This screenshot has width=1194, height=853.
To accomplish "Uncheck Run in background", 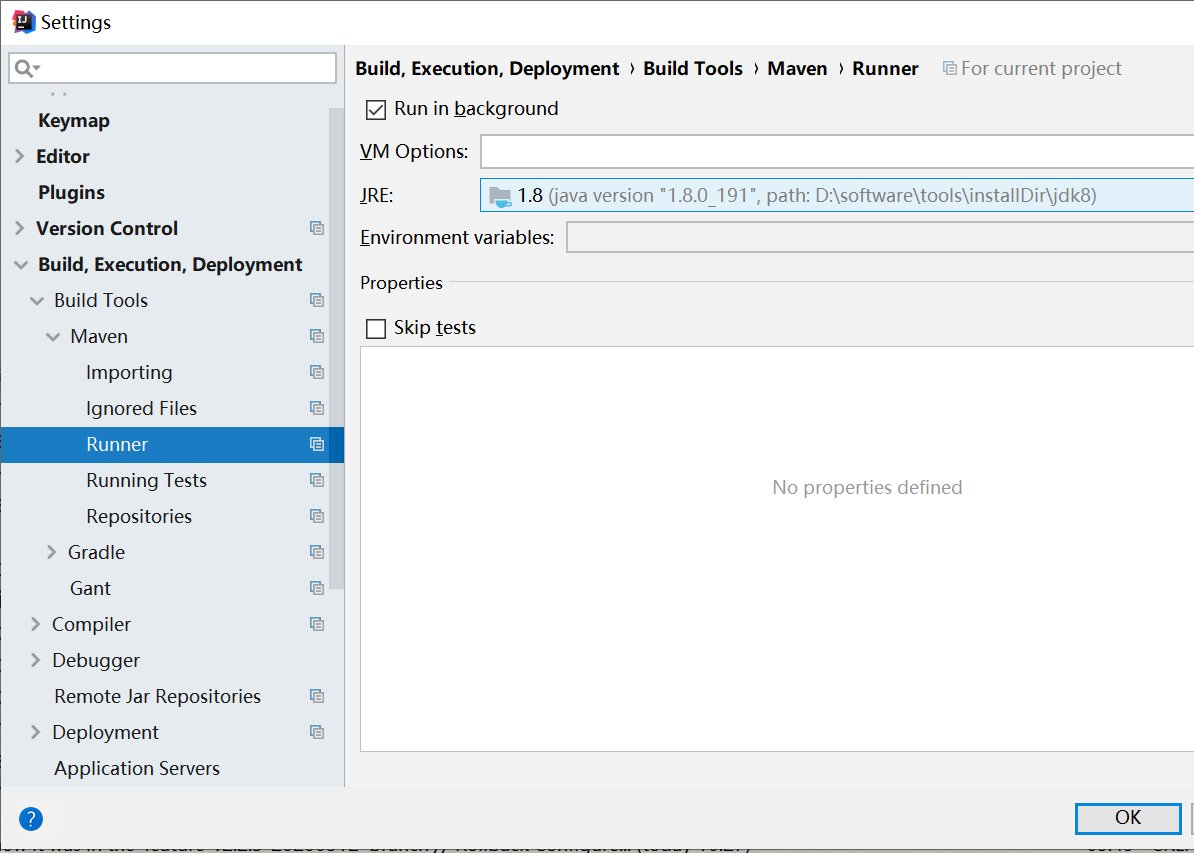I will coord(376,110).
